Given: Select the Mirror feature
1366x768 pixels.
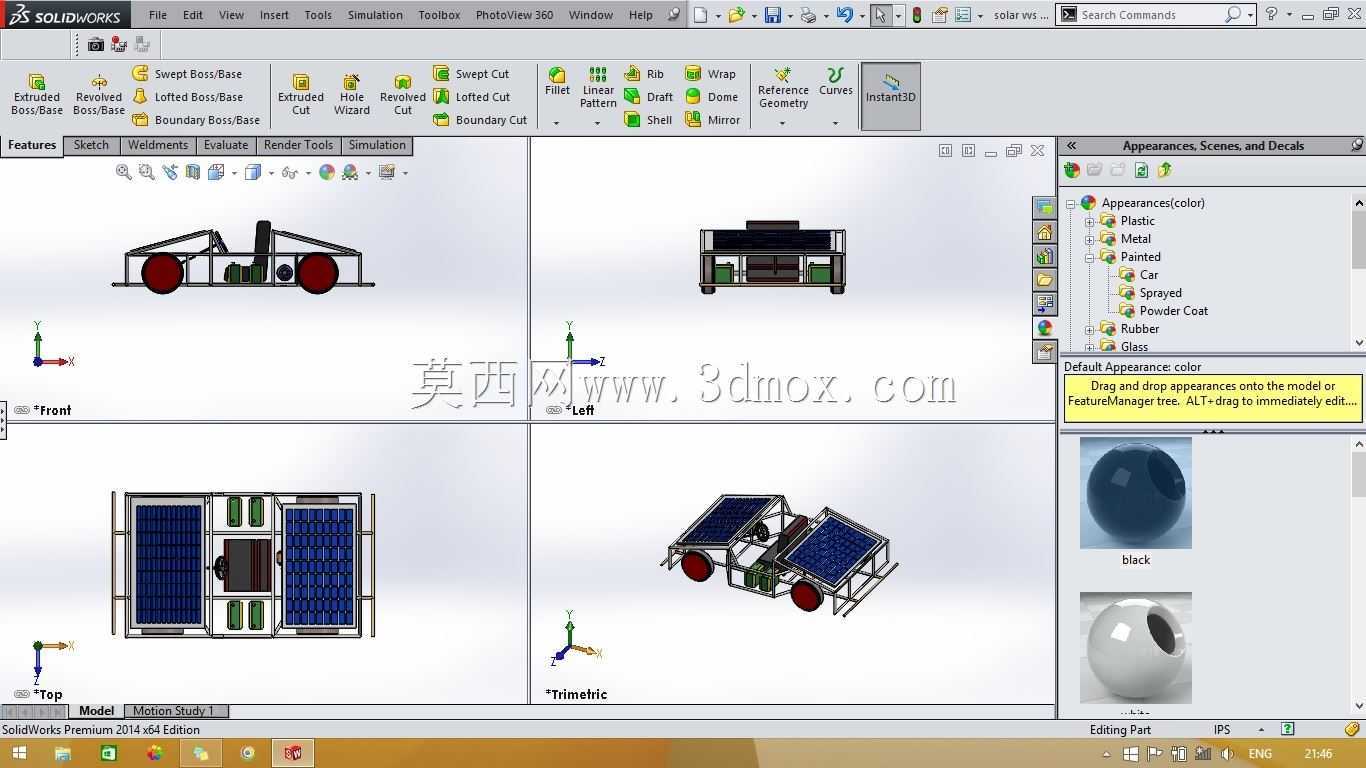Looking at the screenshot, I should pos(712,120).
